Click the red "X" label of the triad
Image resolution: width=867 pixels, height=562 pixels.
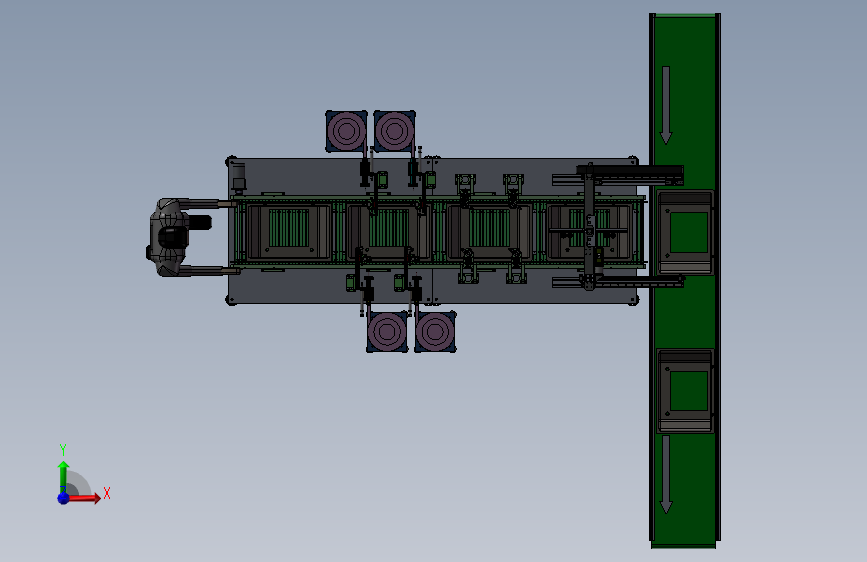[107, 493]
